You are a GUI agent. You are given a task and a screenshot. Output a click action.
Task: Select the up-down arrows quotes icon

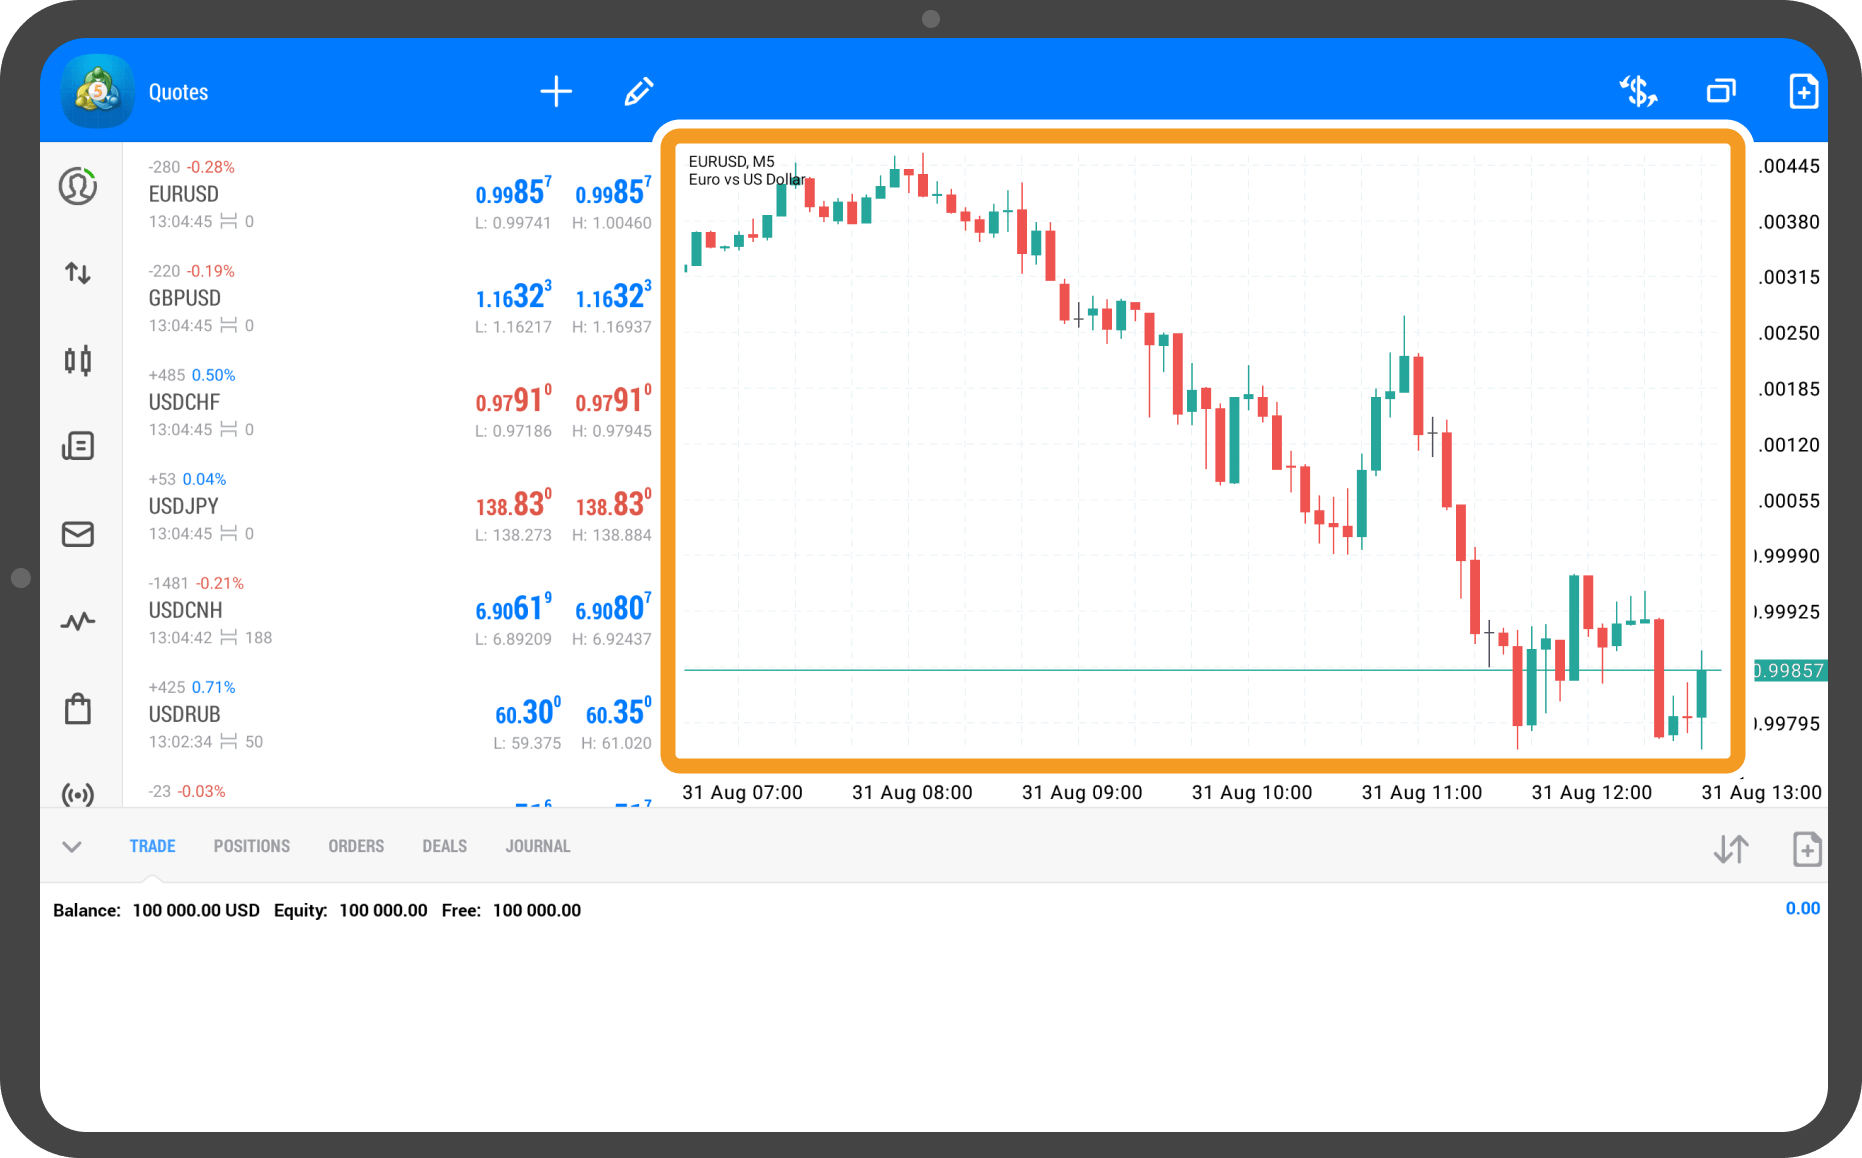click(x=78, y=273)
